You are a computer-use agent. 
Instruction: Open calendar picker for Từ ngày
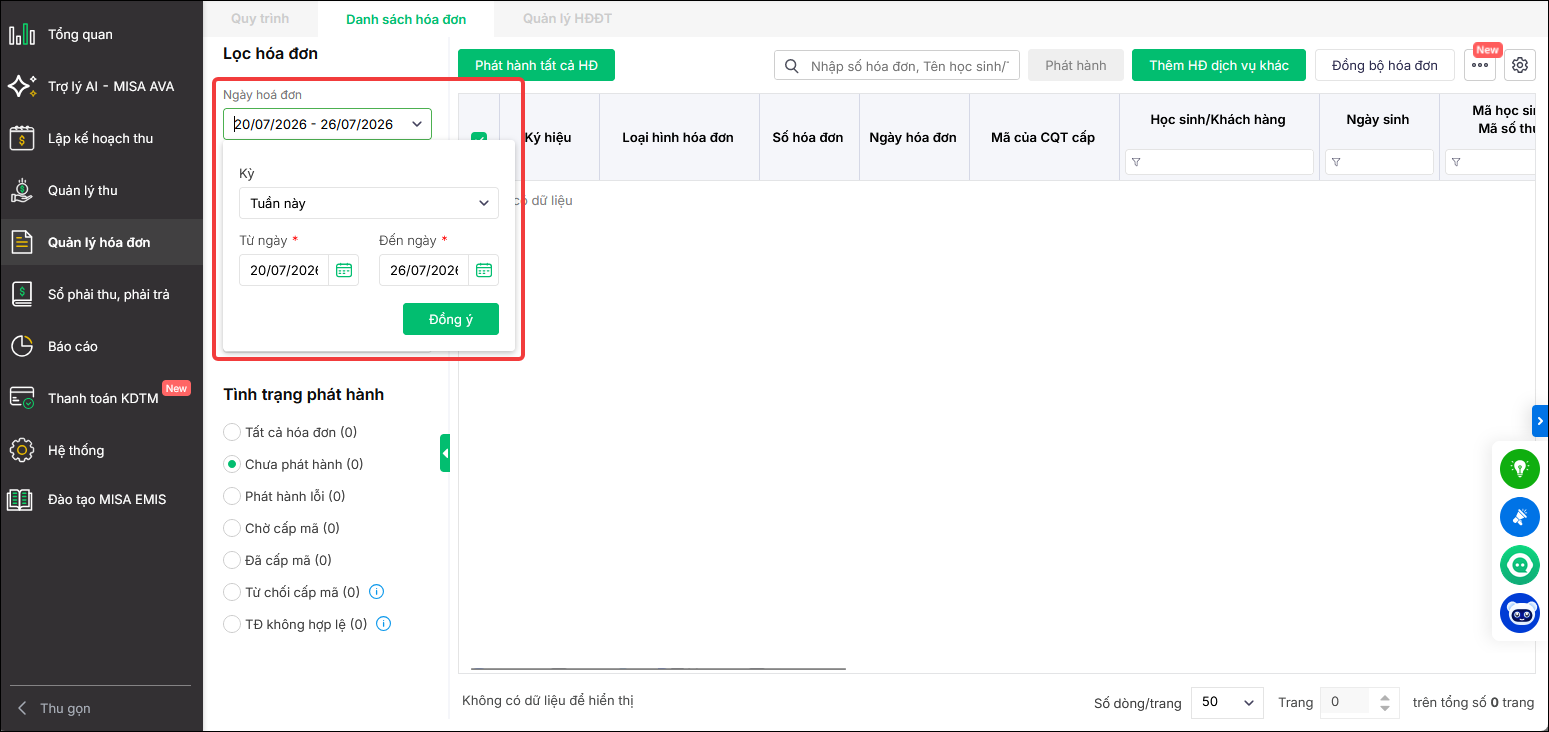point(344,270)
